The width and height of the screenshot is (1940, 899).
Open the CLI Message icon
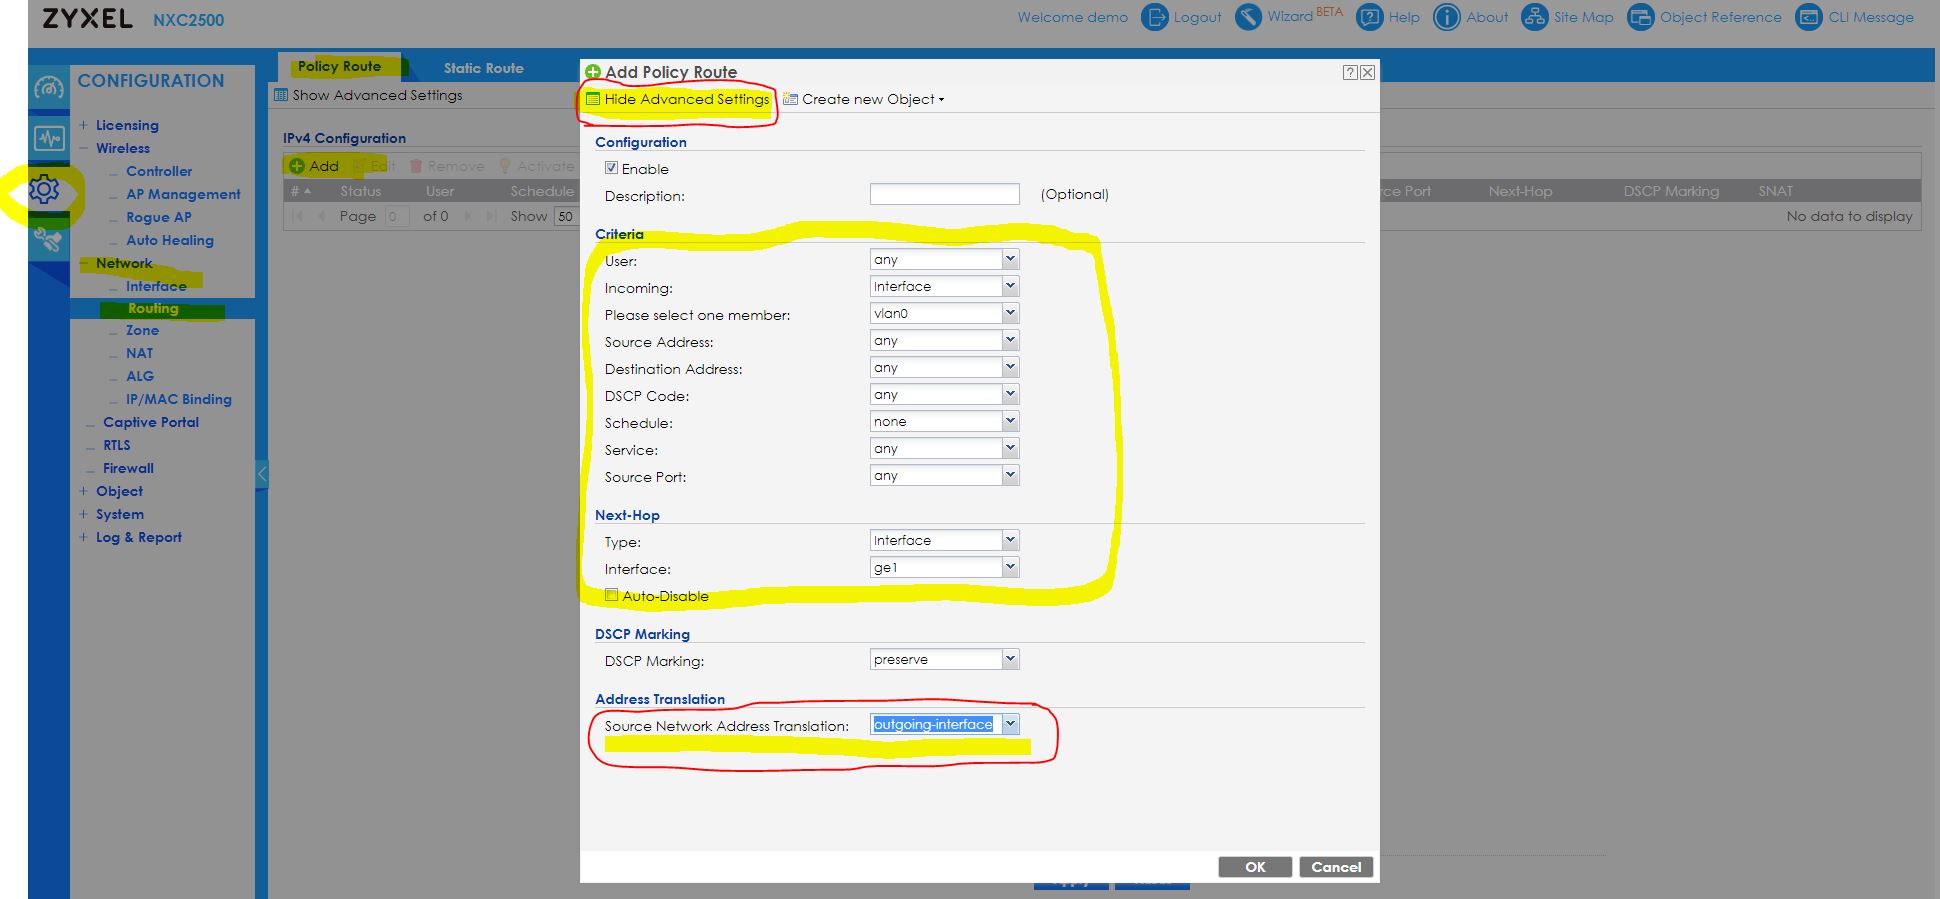click(1808, 17)
